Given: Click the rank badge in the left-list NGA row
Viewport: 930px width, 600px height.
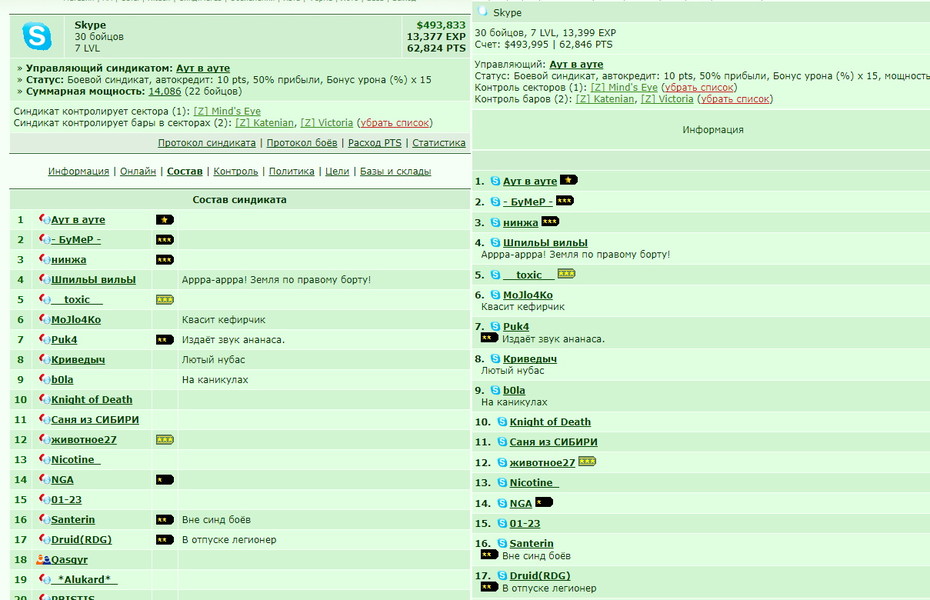Looking at the screenshot, I should [164, 480].
